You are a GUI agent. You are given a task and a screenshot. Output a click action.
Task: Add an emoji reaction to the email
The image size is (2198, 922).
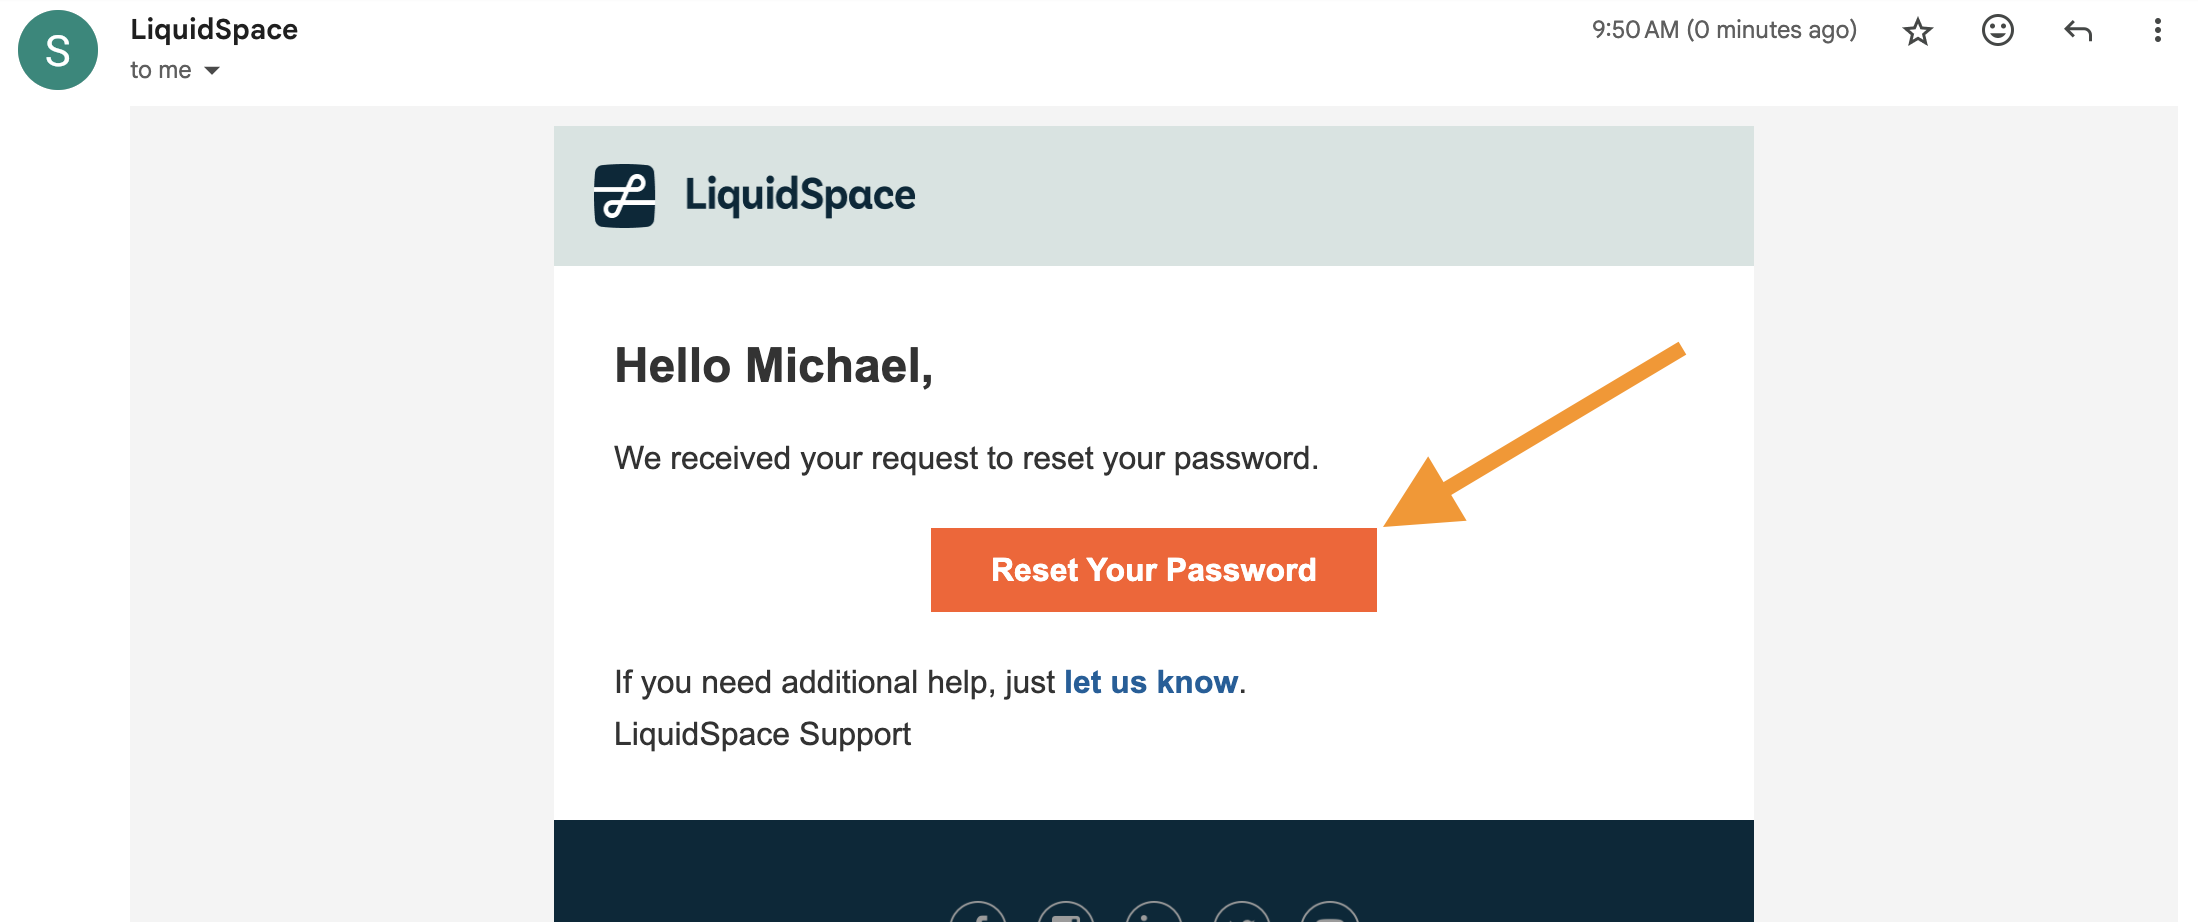[1997, 31]
